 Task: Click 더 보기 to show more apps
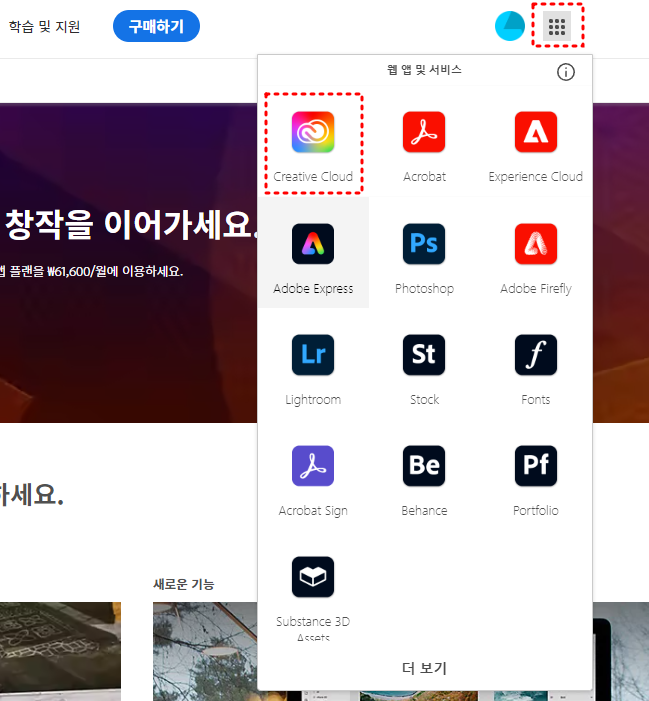tap(424, 668)
